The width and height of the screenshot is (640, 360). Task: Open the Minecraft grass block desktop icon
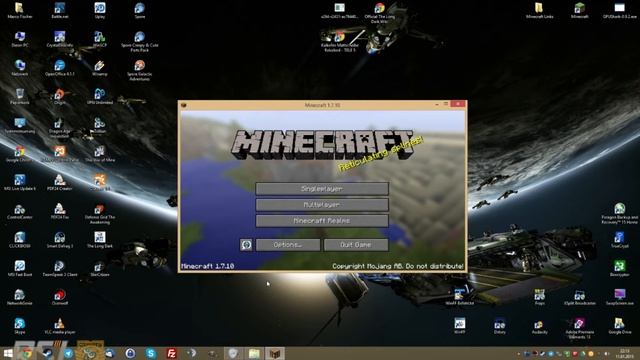point(580,11)
